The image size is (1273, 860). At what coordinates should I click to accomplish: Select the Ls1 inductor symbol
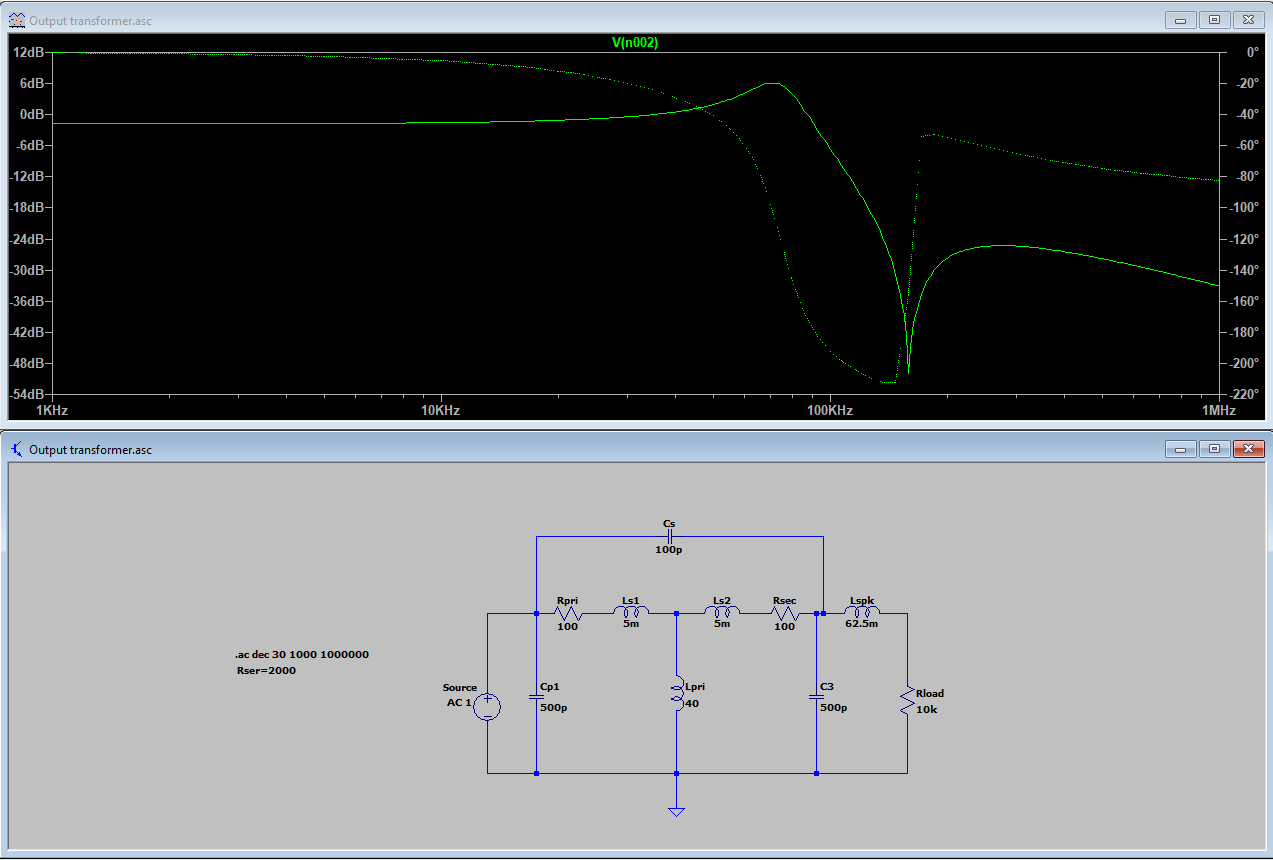(631, 612)
